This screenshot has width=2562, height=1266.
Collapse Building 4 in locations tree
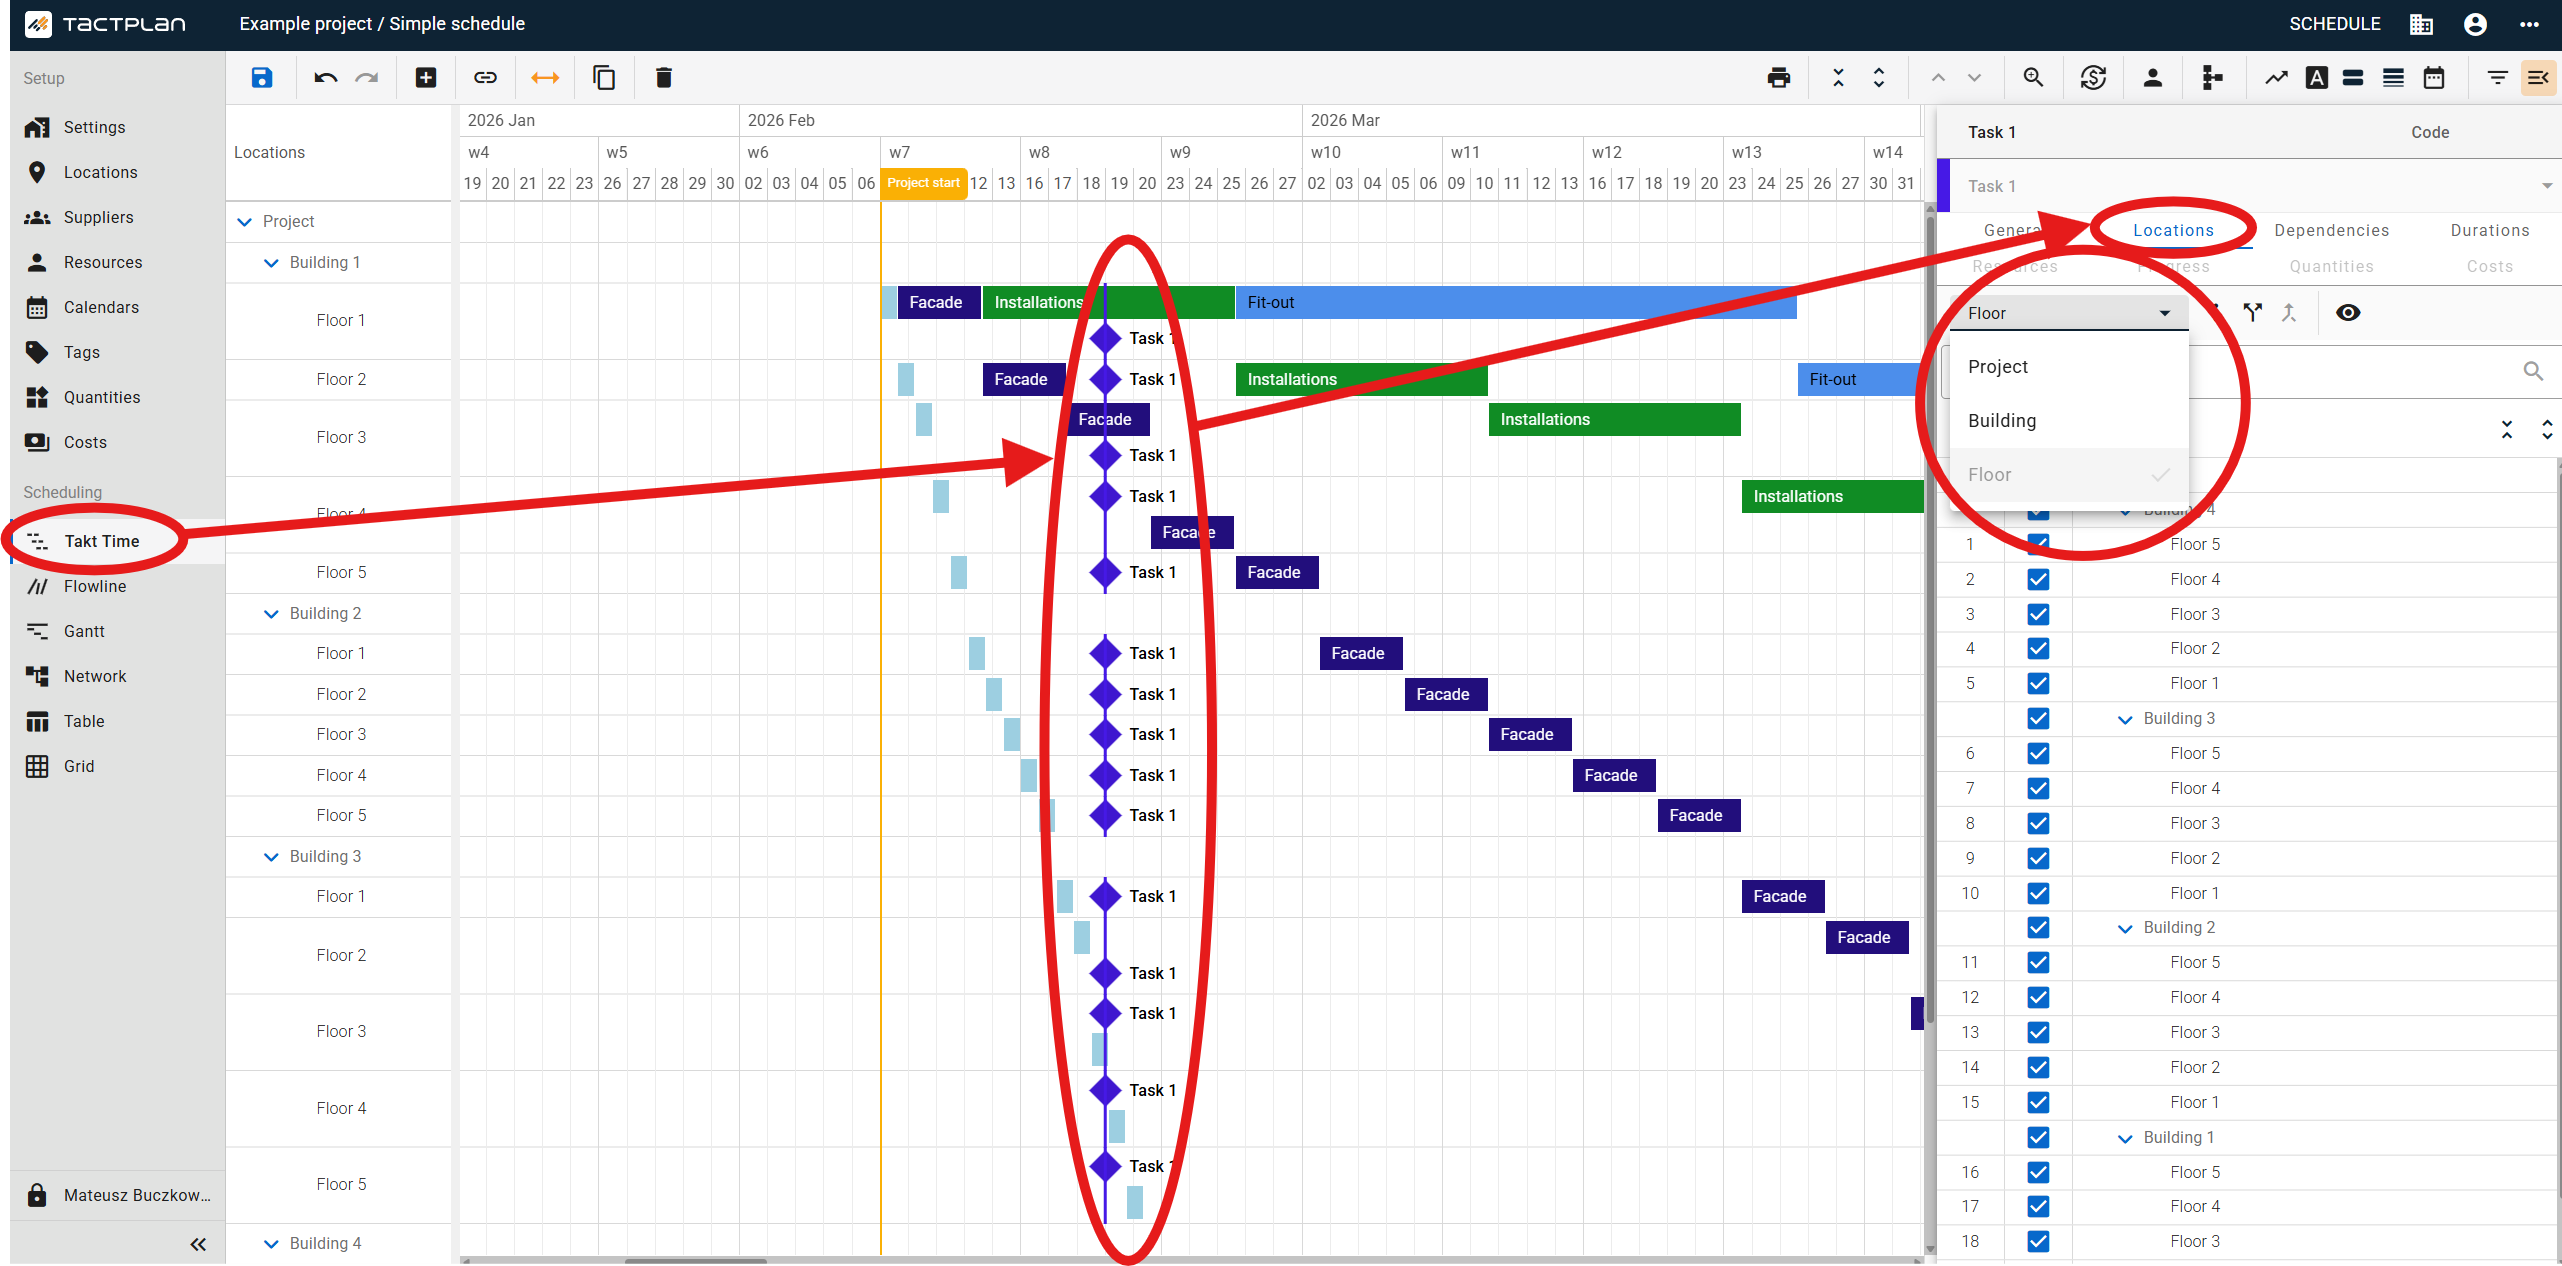click(271, 1244)
